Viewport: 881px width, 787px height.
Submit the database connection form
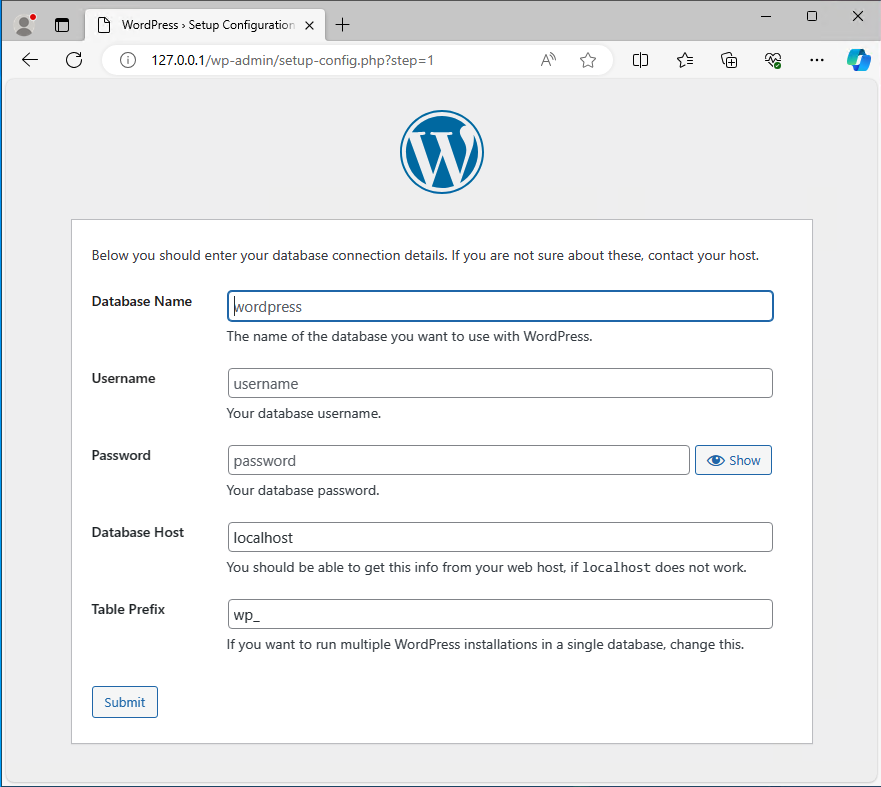pyautogui.click(x=125, y=702)
